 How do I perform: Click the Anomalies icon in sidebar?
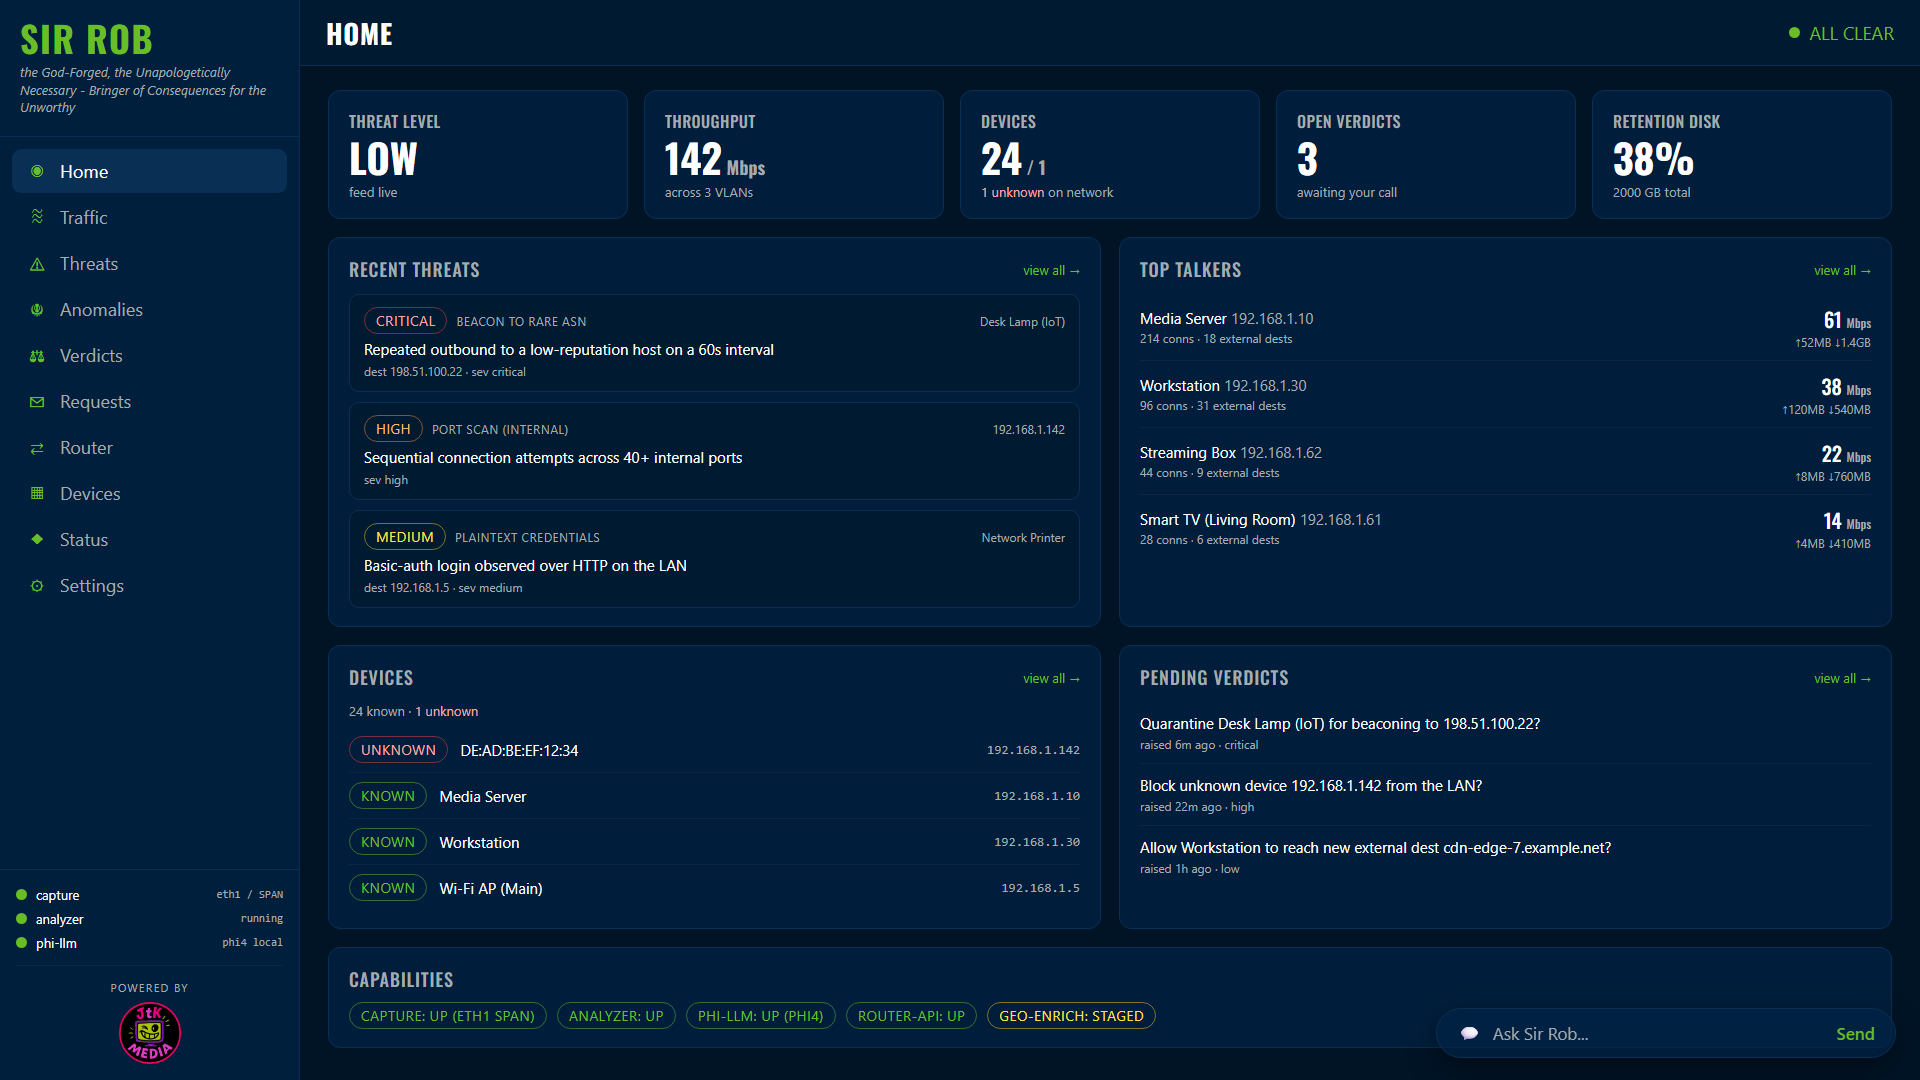tap(37, 310)
